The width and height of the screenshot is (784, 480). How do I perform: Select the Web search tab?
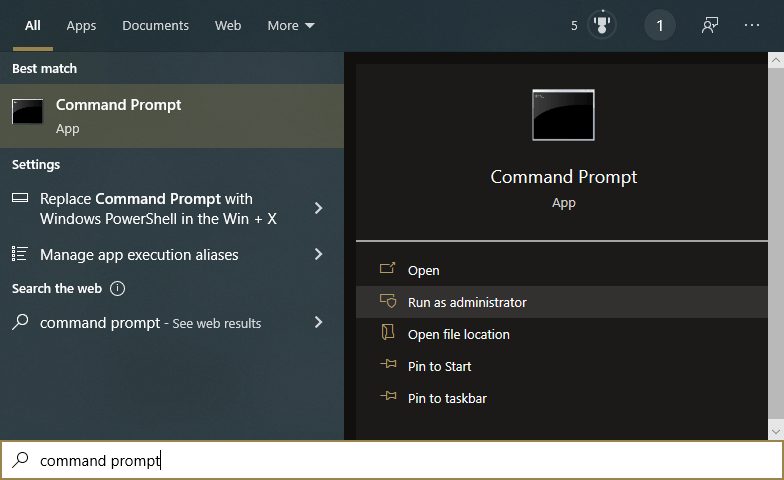(228, 26)
